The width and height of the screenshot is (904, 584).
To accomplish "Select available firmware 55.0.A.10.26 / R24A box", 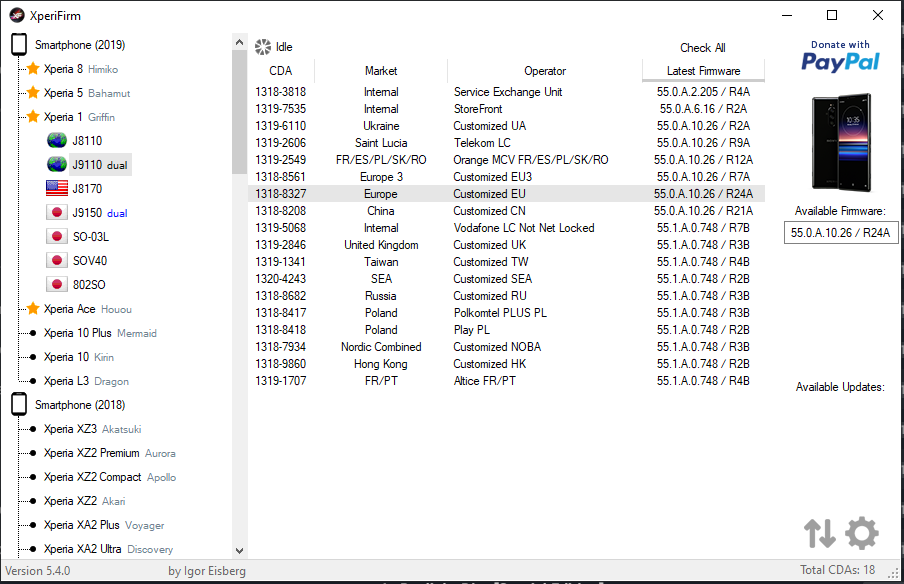I will pyautogui.click(x=840, y=232).
